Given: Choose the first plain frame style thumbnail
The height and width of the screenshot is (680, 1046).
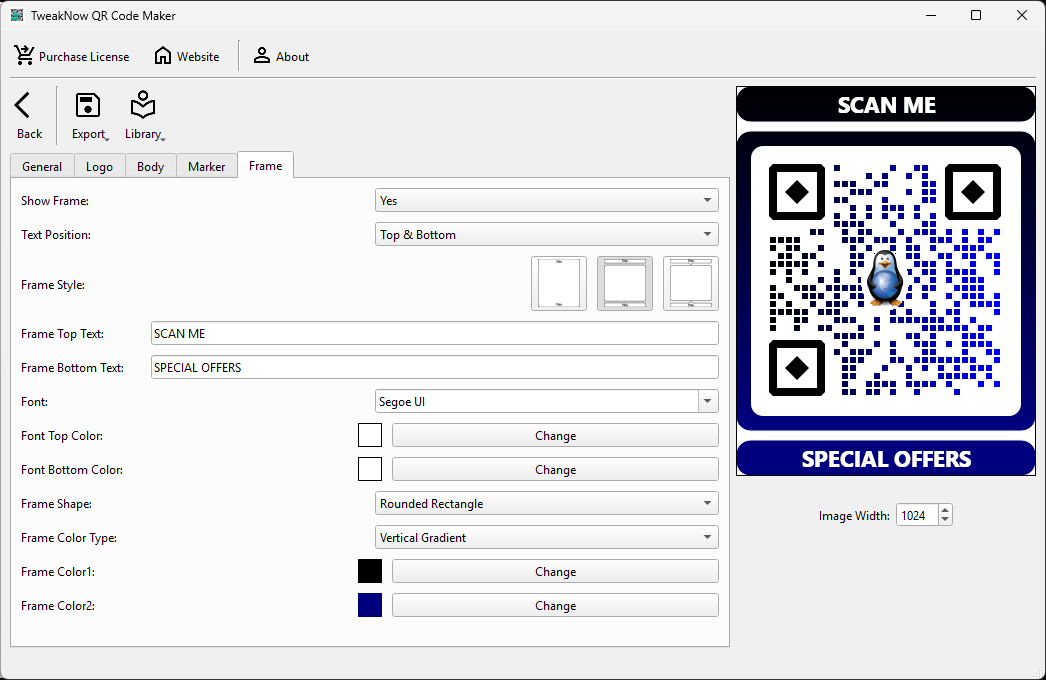Looking at the screenshot, I should 559,284.
